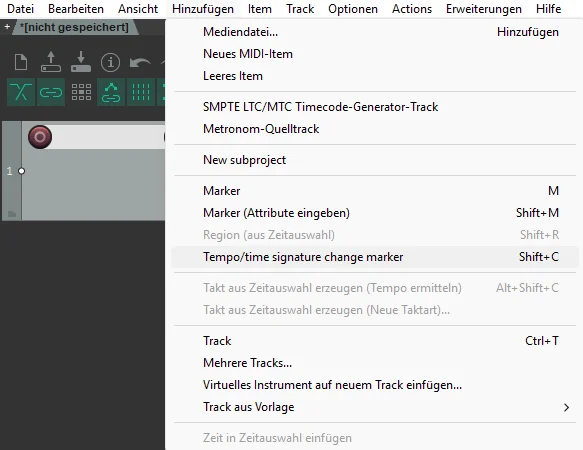Insert Marker with shortcut M
Viewport: 583px width, 450px height.
375,191
